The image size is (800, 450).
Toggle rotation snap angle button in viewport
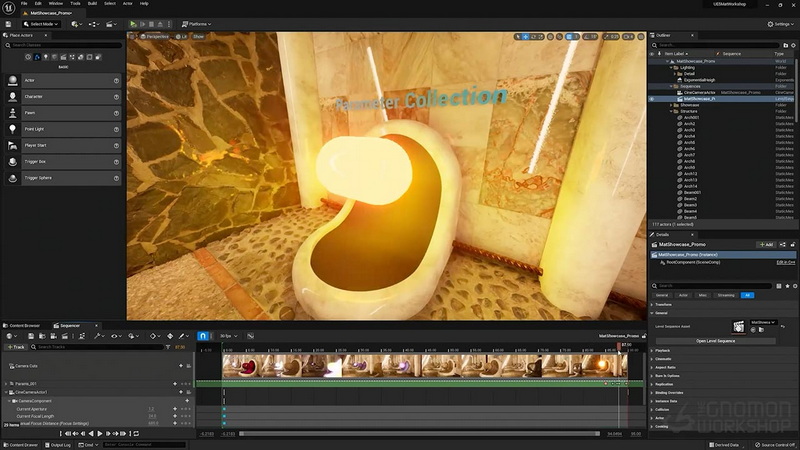tap(587, 37)
